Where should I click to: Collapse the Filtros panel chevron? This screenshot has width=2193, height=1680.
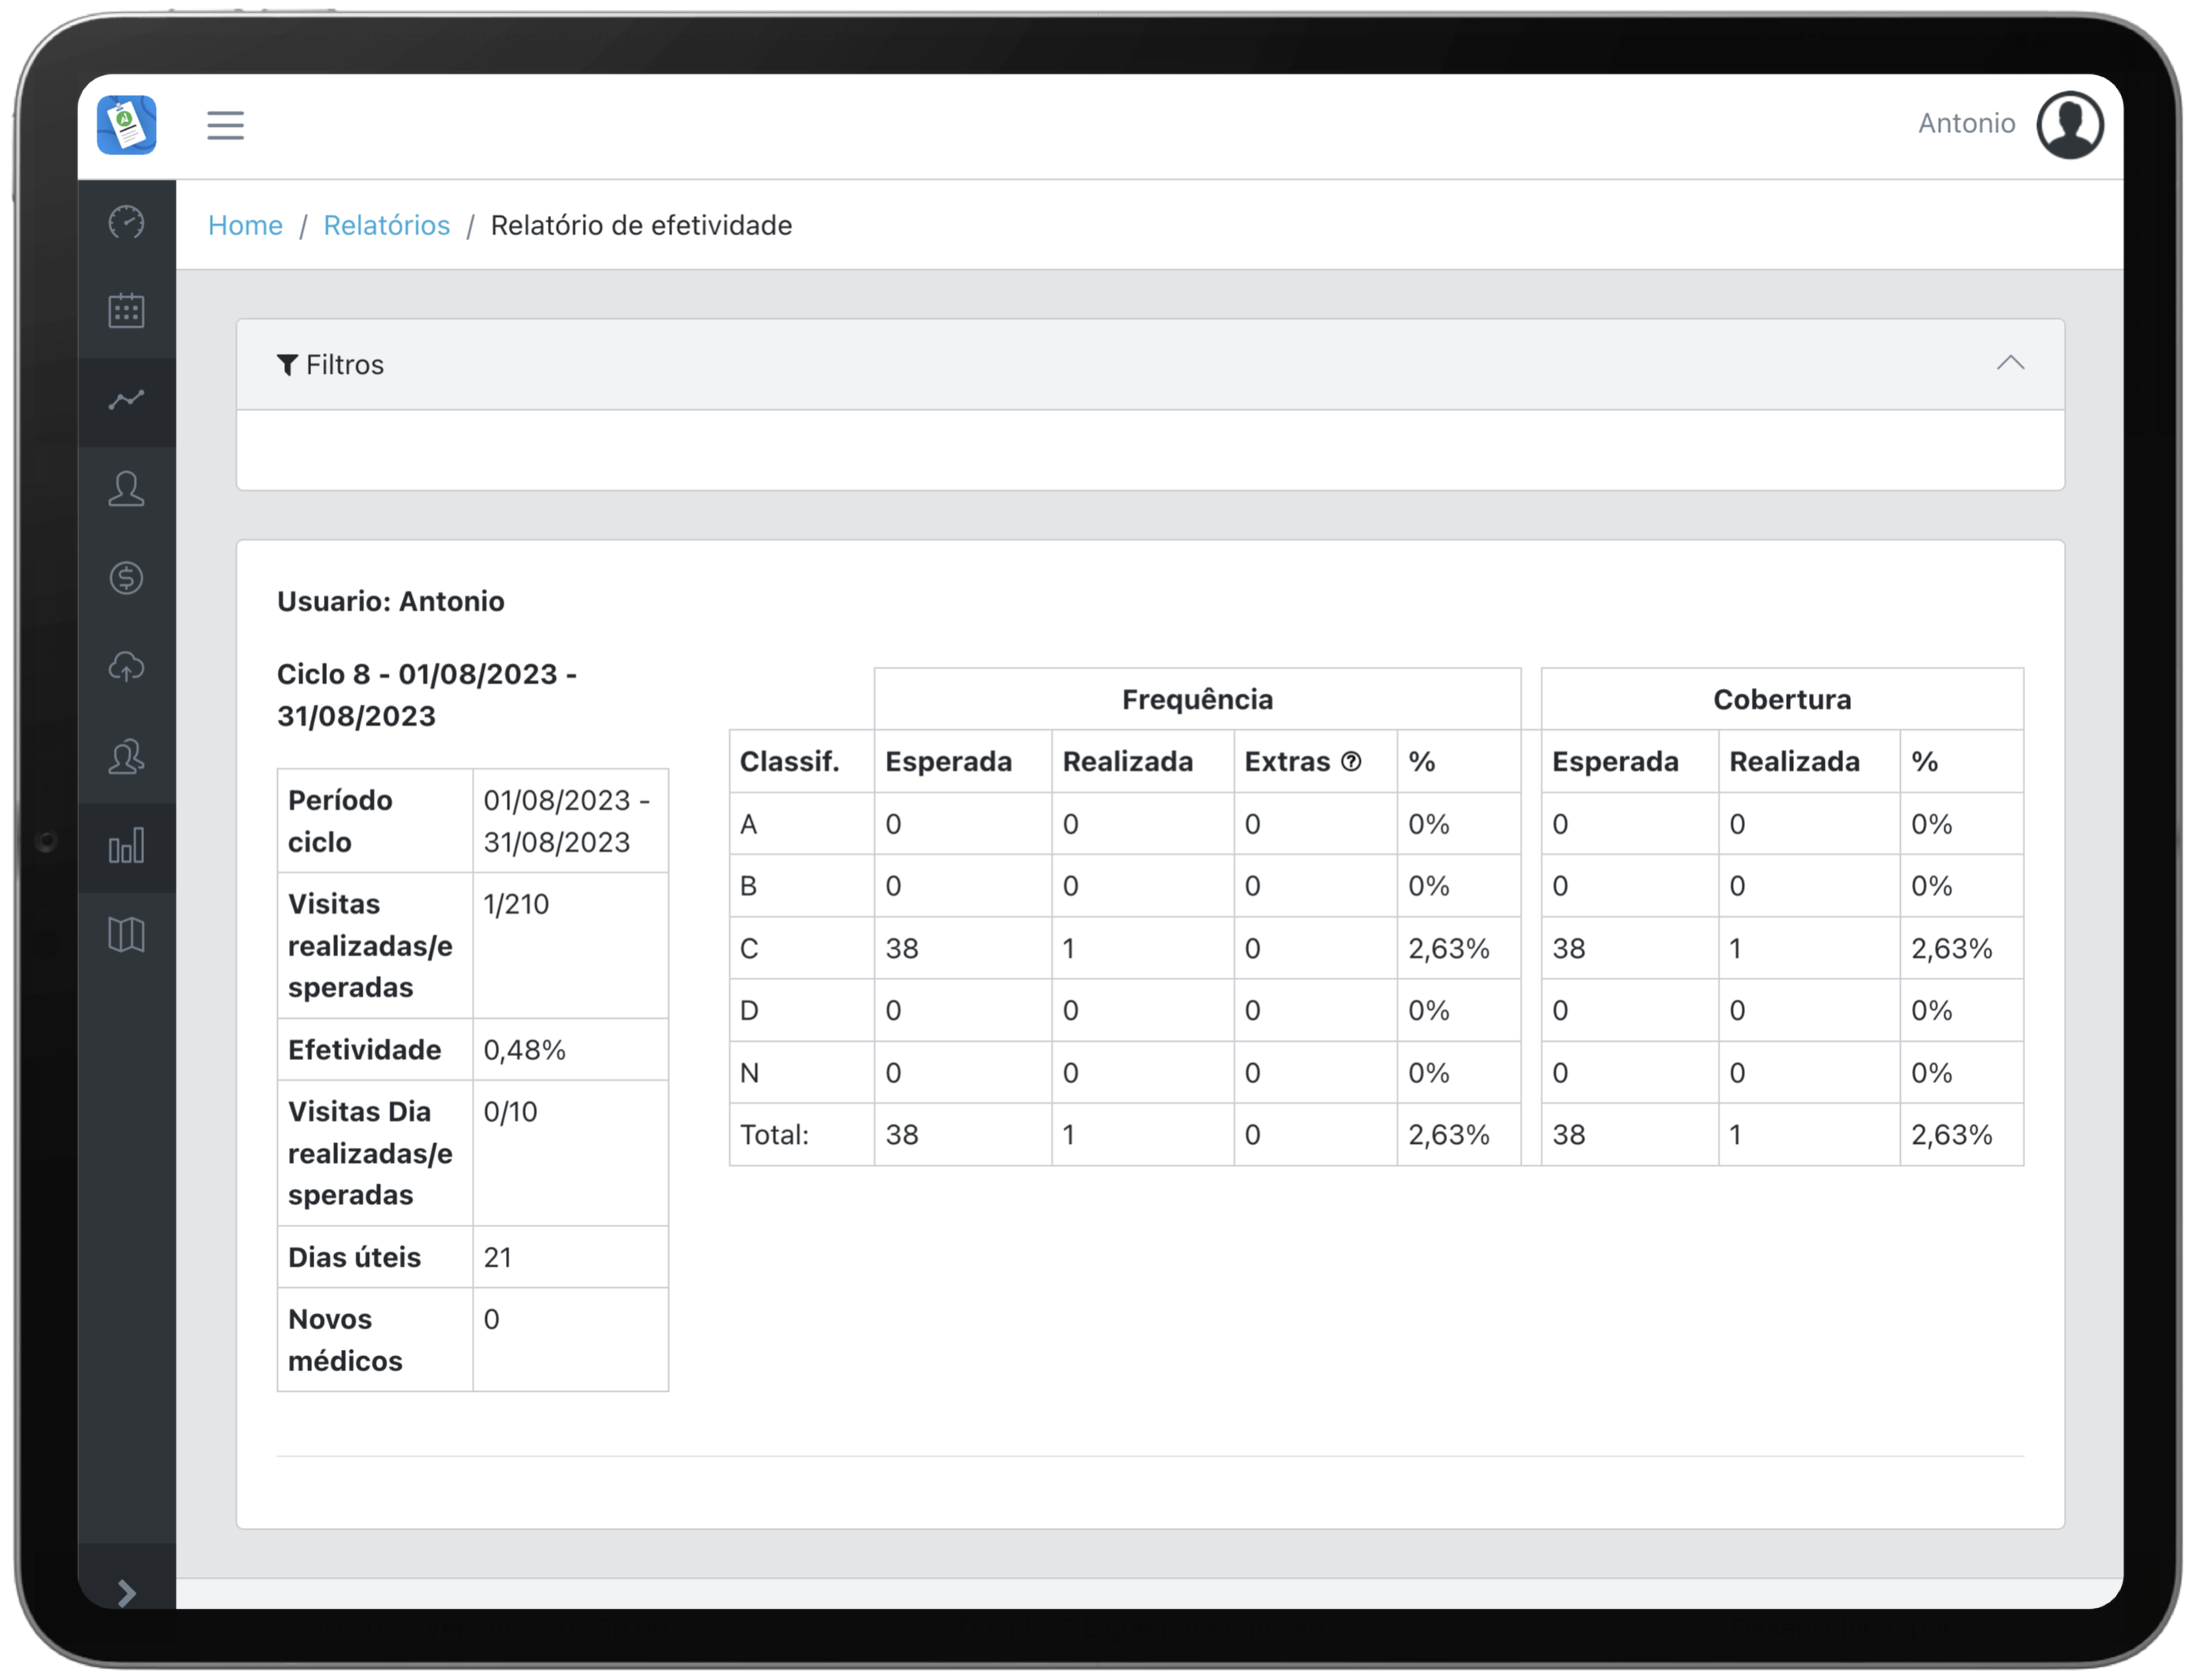[2010, 363]
